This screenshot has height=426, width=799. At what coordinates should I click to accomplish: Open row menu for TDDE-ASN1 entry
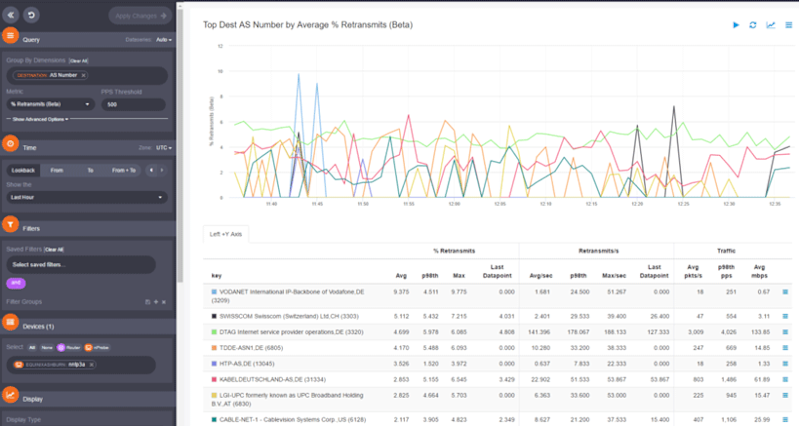click(785, 348)
